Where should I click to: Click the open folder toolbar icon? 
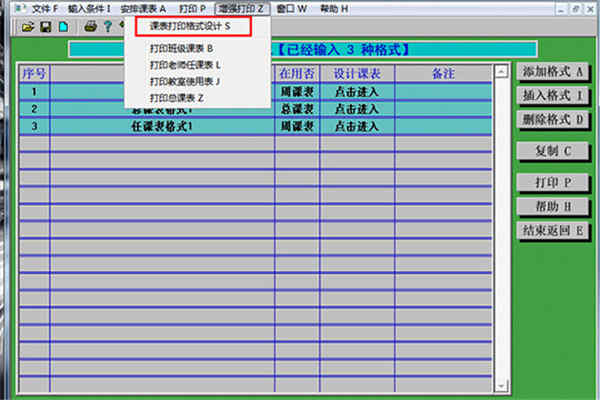(x=28, y=27)
